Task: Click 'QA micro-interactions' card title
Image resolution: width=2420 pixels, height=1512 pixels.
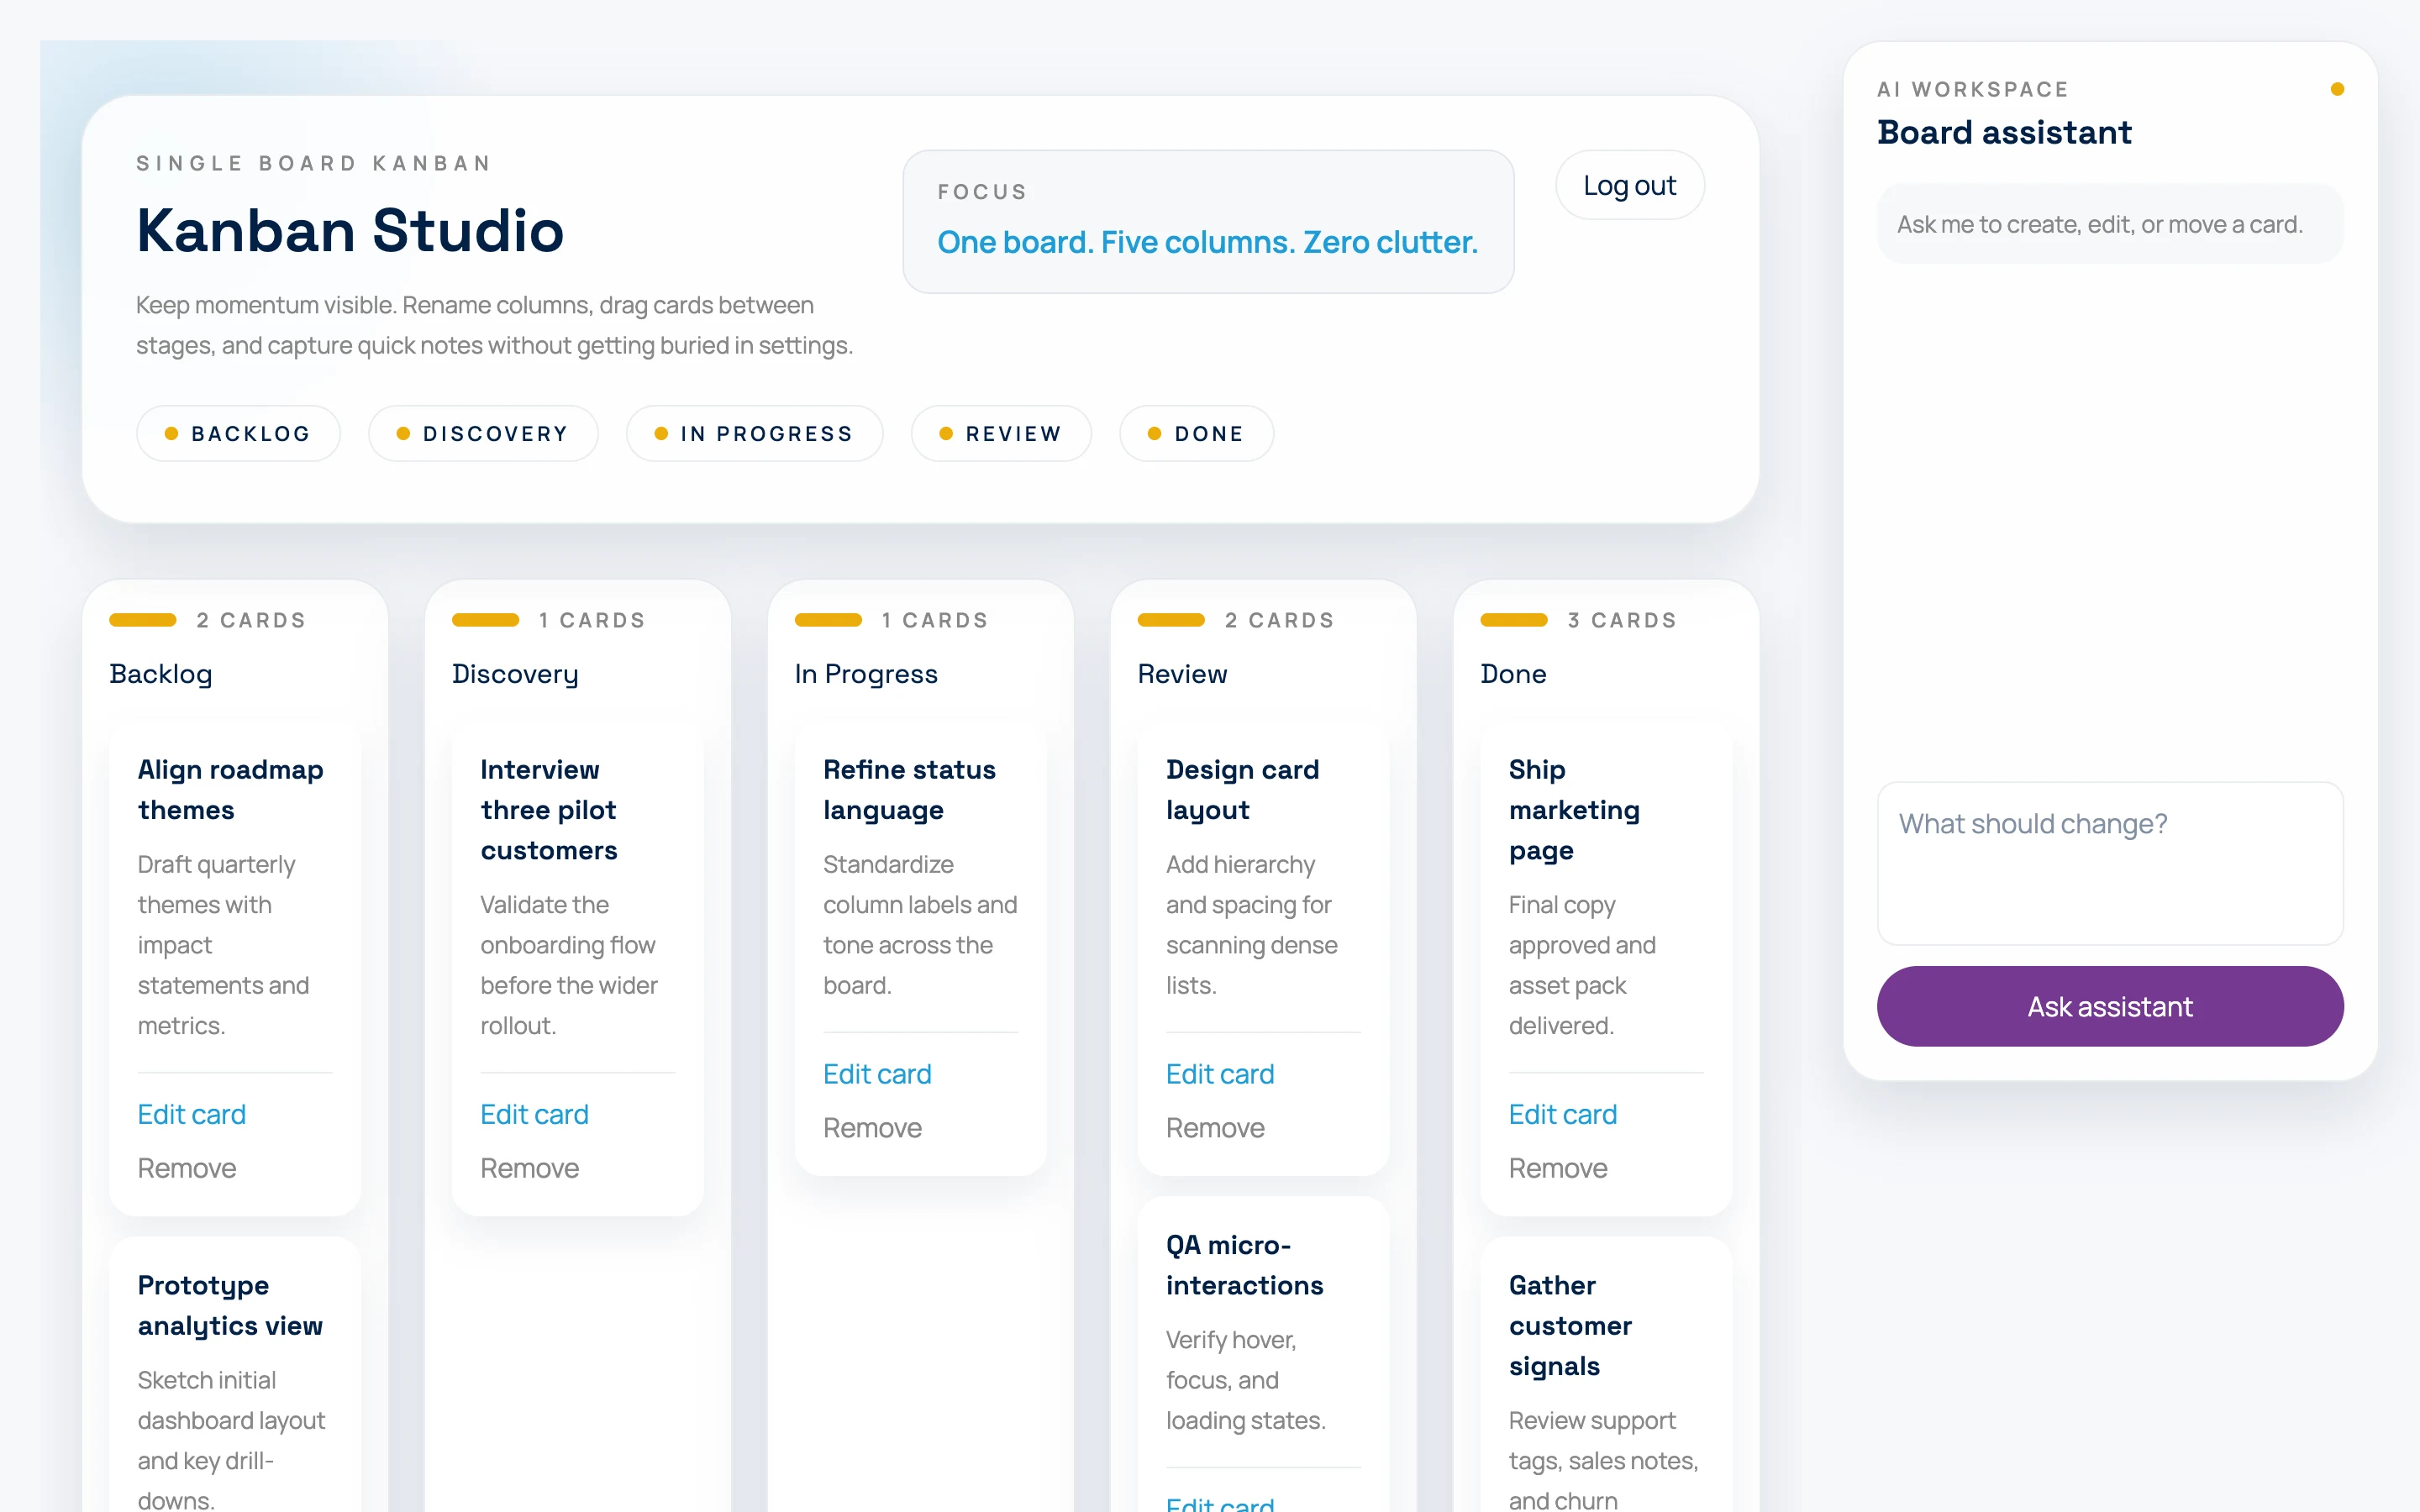Action: pyautogui.click(x=1245, y=1265)
